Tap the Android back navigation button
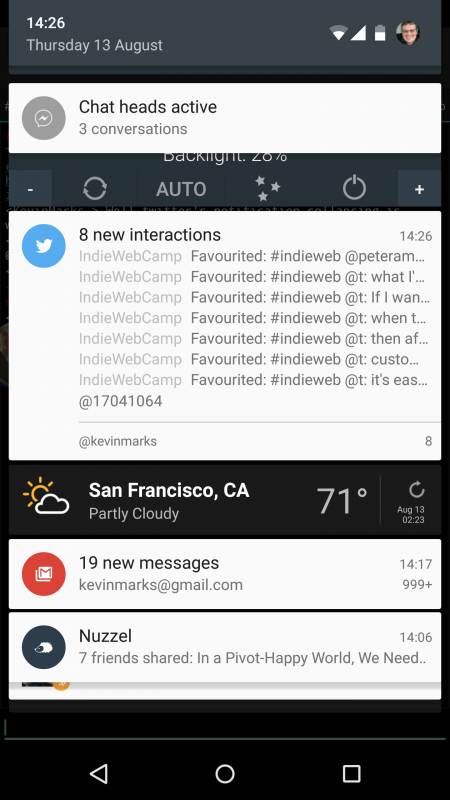This screenshot has width=450, height=800. pos(98,773)
